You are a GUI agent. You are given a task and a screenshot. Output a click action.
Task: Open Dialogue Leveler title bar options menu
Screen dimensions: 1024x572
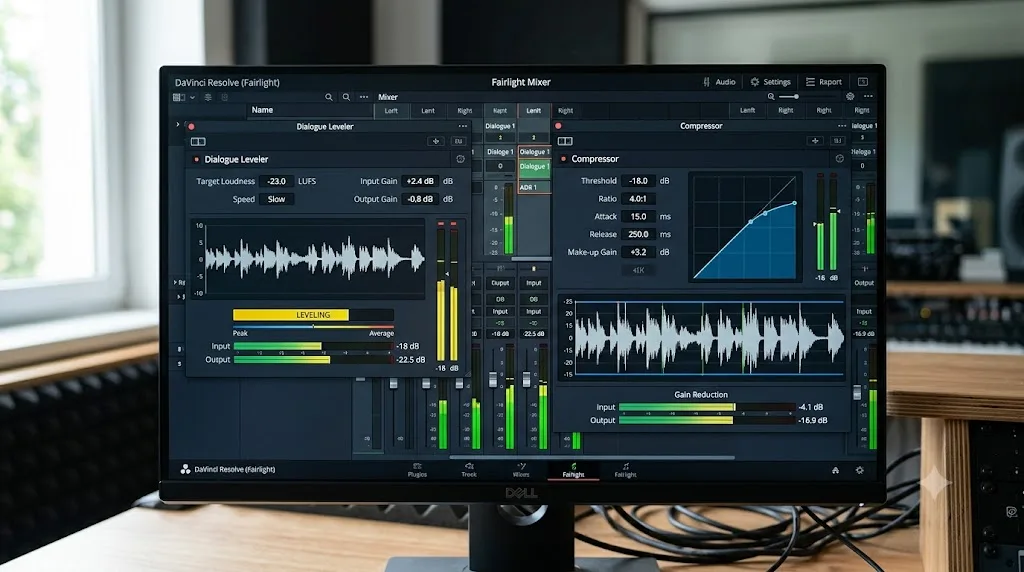point(462,127)
